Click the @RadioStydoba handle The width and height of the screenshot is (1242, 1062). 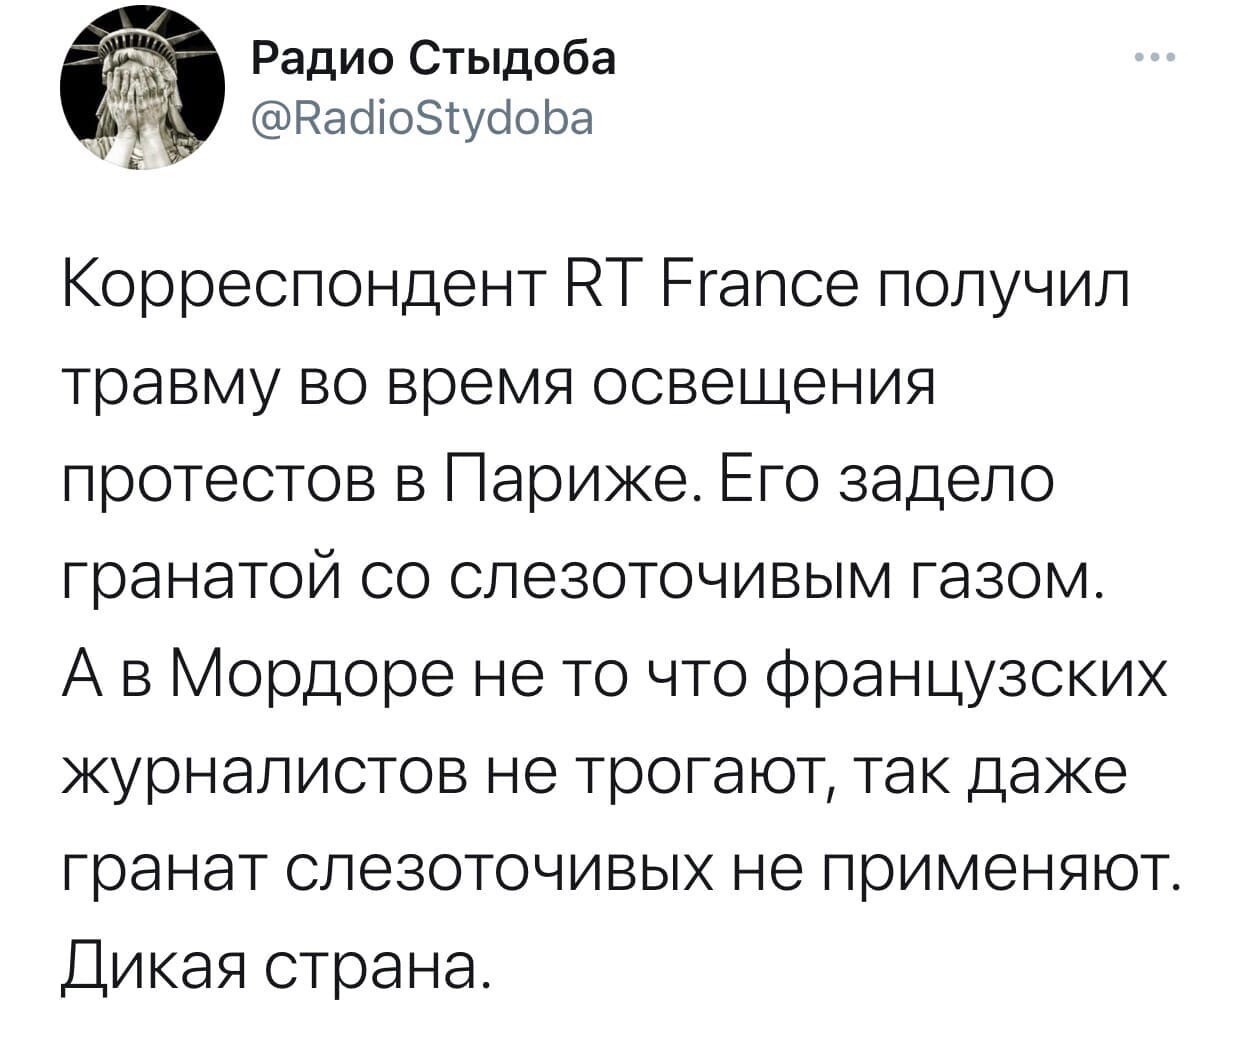pyautogui.click(x=420, y=117)
